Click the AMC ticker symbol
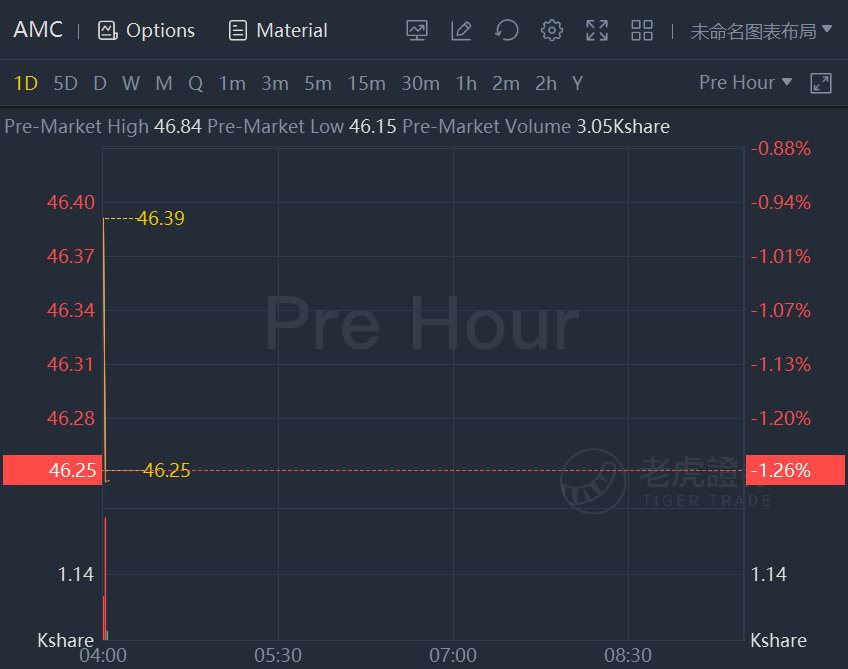848x669 pixels. click(x=38, y=30)
